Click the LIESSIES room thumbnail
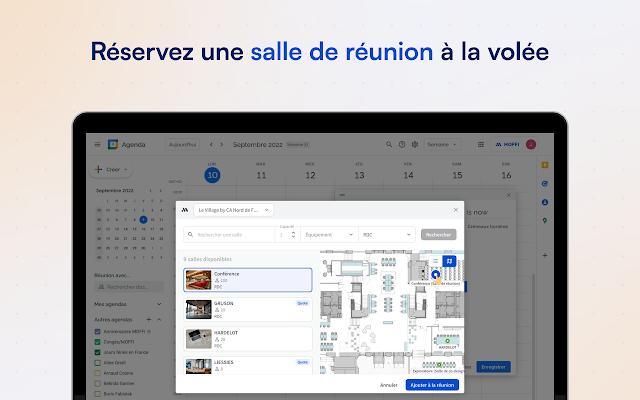The width and height of the screenshot is (640, 400). tap(199, 367)
